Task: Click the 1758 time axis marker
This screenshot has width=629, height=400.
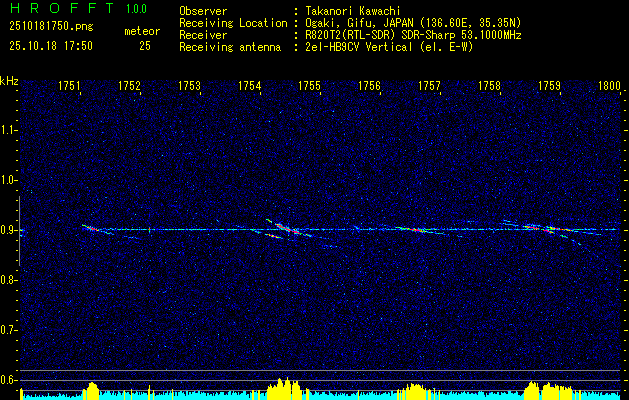Action: tap(490, 86)
